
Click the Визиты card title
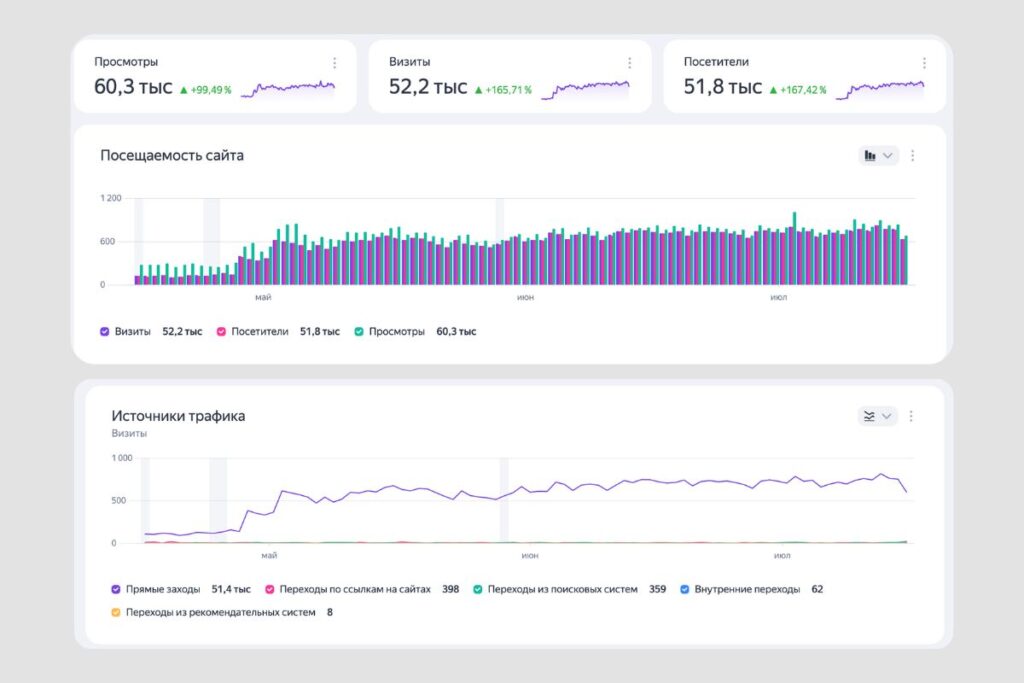pyautogui.click(x=409, y=61)
